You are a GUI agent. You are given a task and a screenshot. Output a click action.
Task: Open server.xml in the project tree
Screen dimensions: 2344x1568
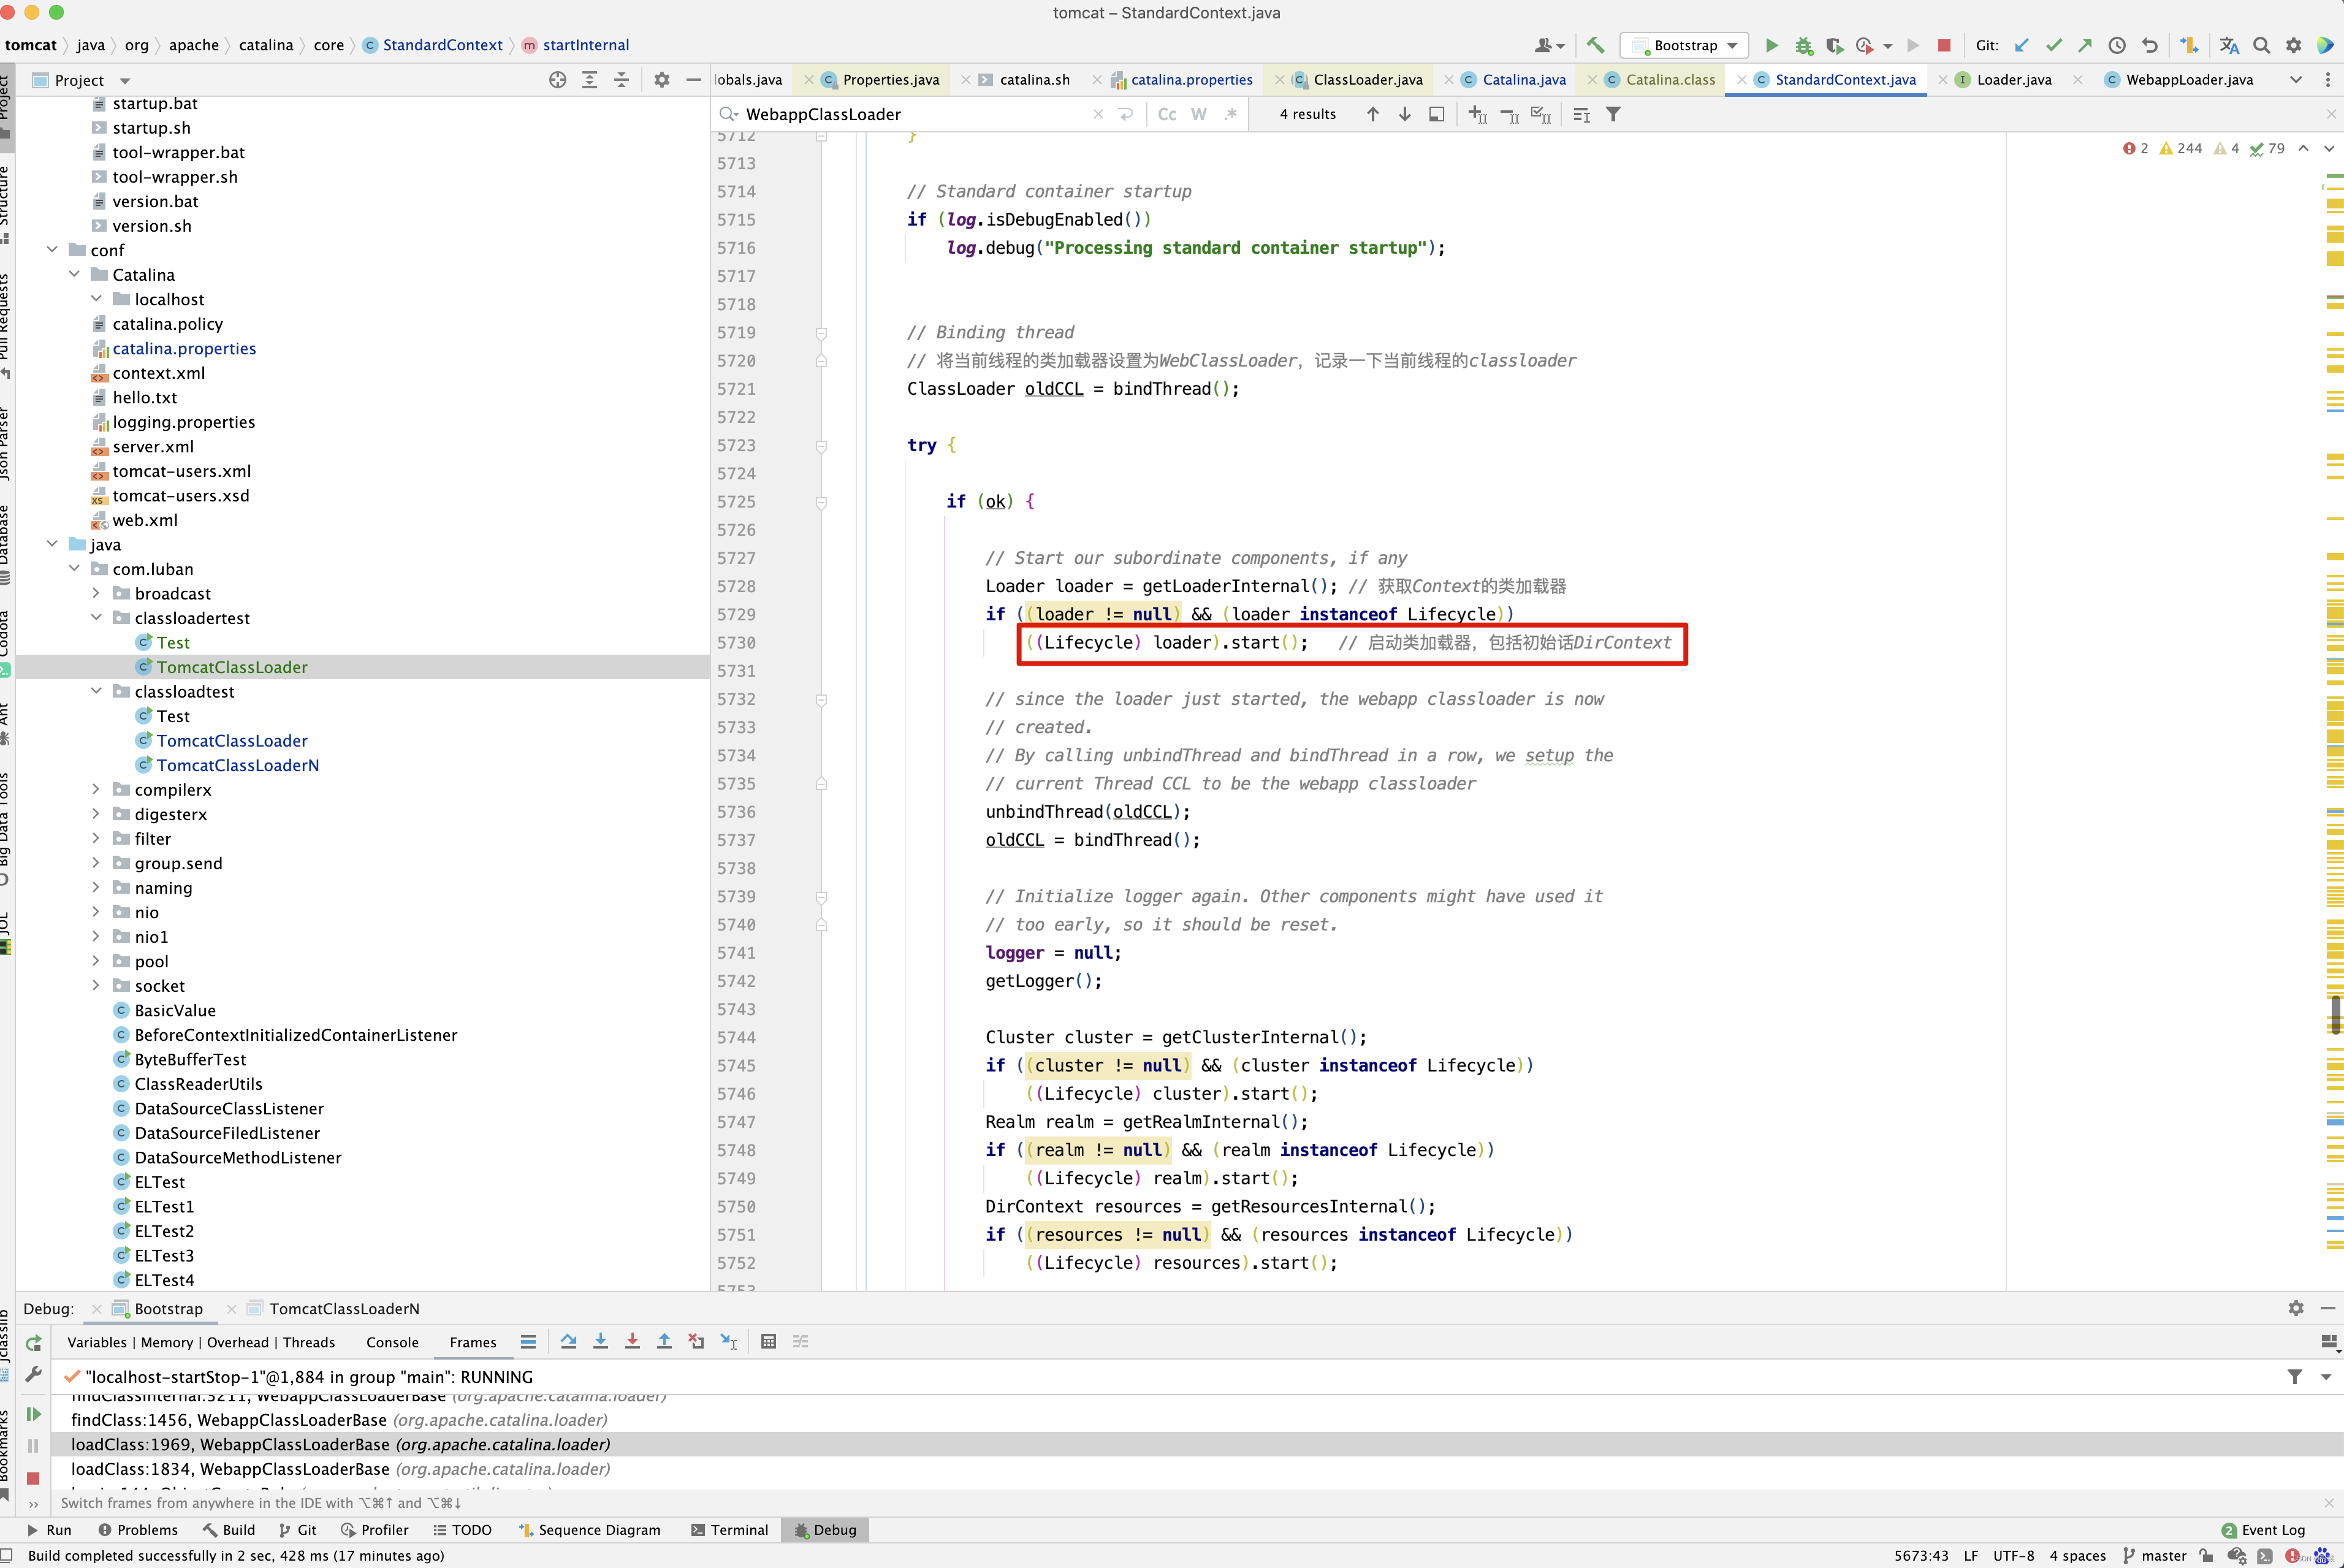click(x=153, y=446)
